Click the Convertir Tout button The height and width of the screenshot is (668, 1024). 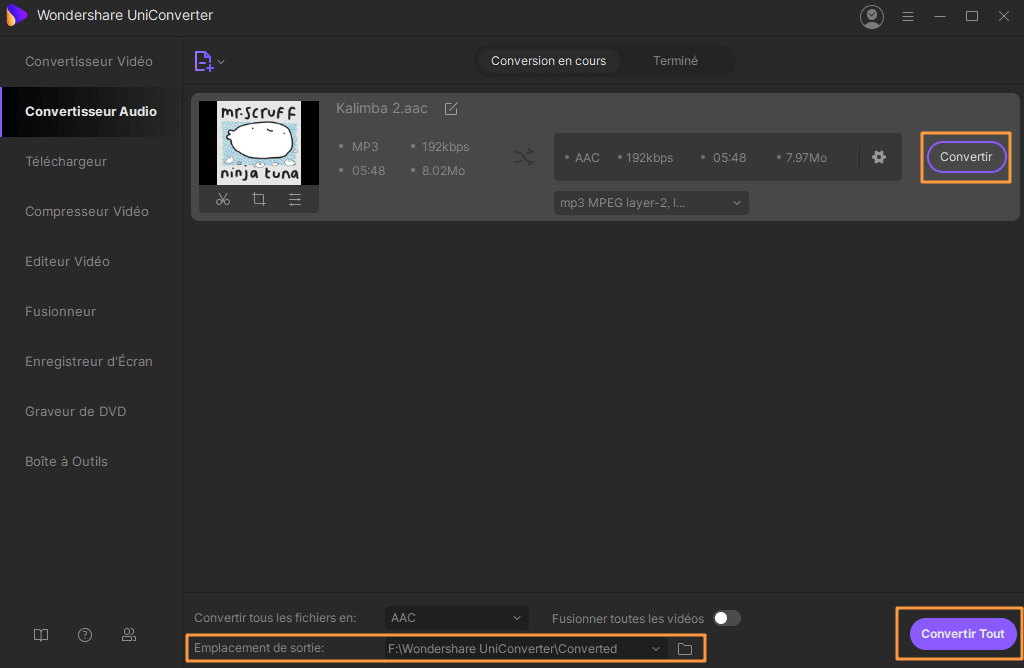click(x=963, y=634)
